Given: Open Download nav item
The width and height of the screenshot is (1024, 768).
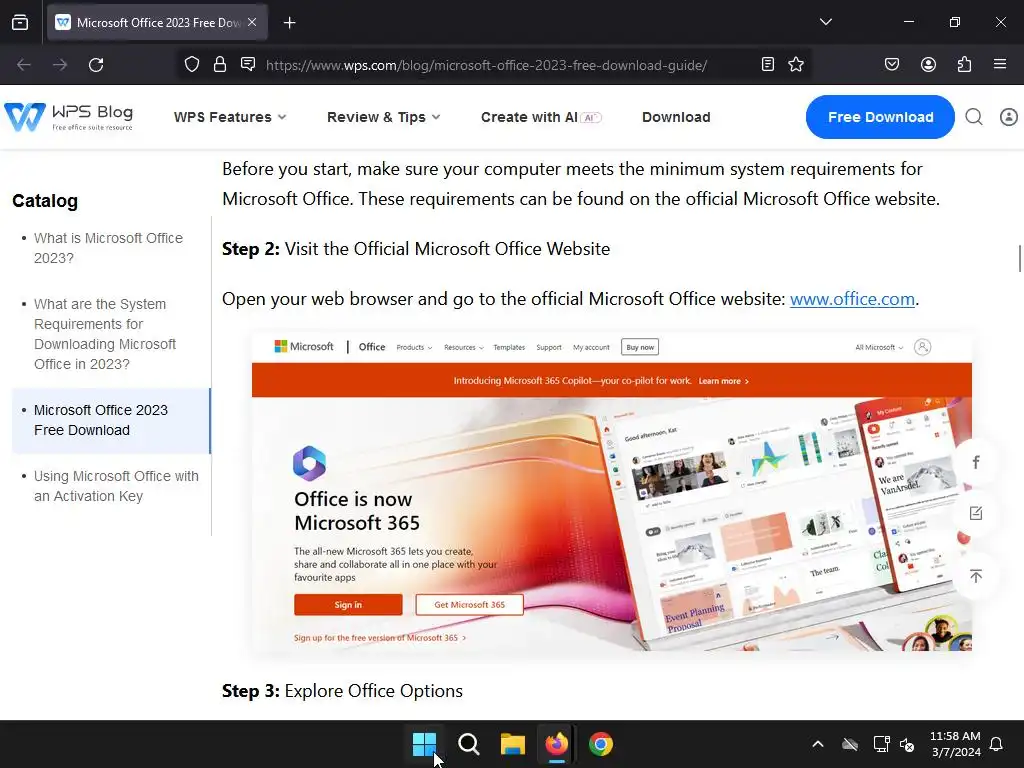Looking at the screenshot, I should pos(676,117).
